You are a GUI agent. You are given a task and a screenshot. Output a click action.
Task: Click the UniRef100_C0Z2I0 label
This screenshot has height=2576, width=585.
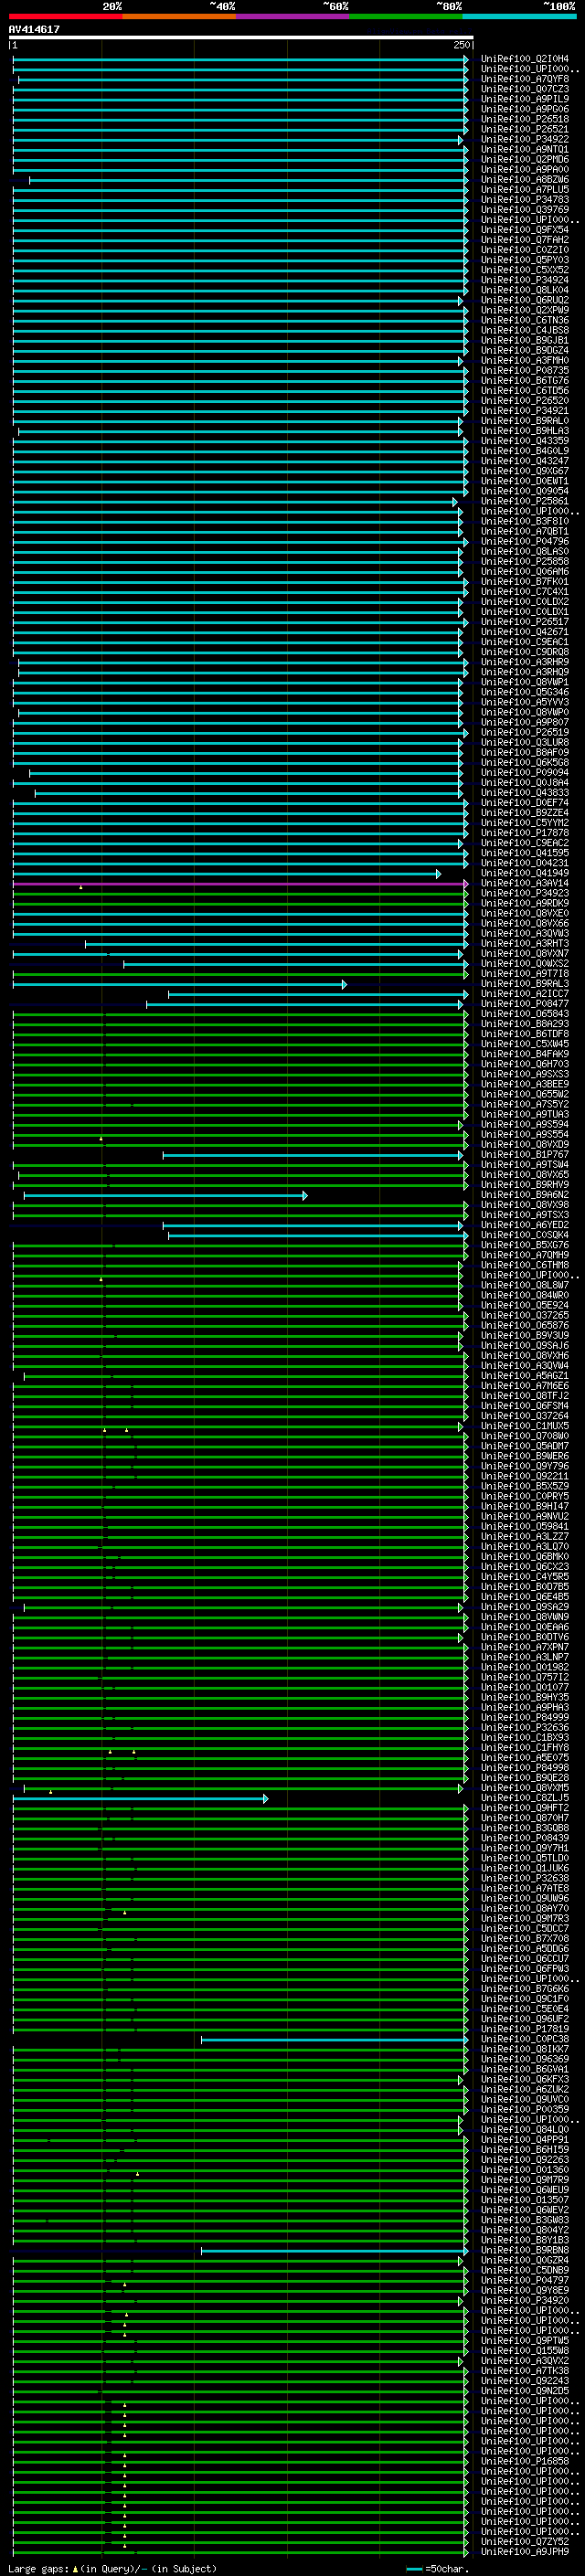525,250
